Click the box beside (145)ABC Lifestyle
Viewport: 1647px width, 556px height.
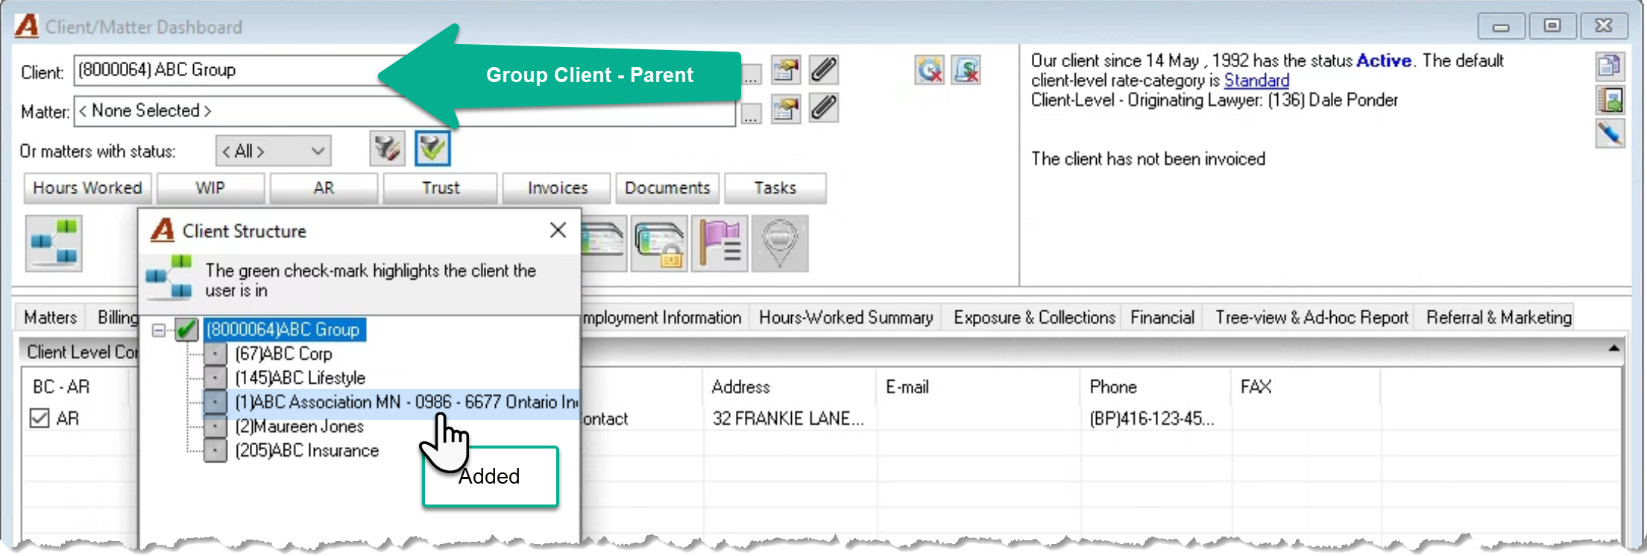215,378
